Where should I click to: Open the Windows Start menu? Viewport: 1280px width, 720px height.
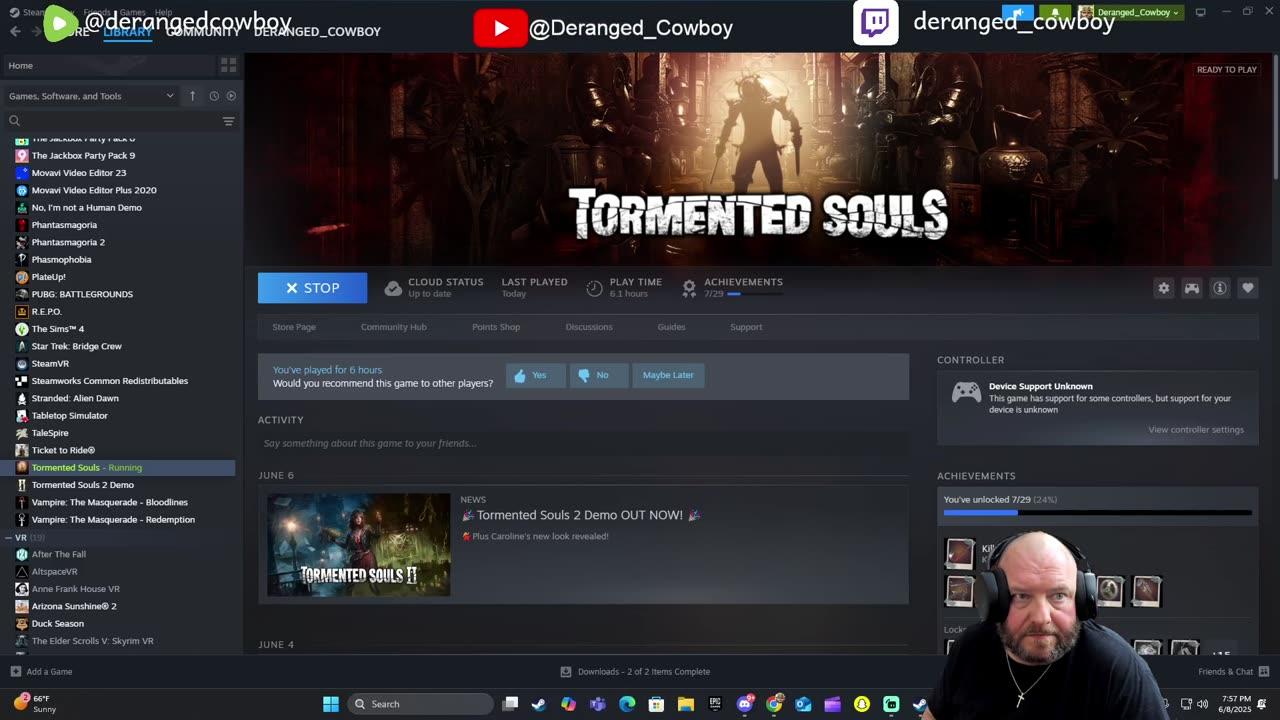click(x=331, y=704)
